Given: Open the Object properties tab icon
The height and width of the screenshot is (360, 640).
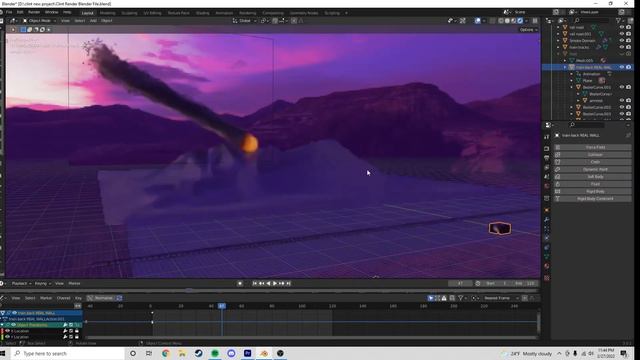Looking at the screenshot, I should 547,210.
